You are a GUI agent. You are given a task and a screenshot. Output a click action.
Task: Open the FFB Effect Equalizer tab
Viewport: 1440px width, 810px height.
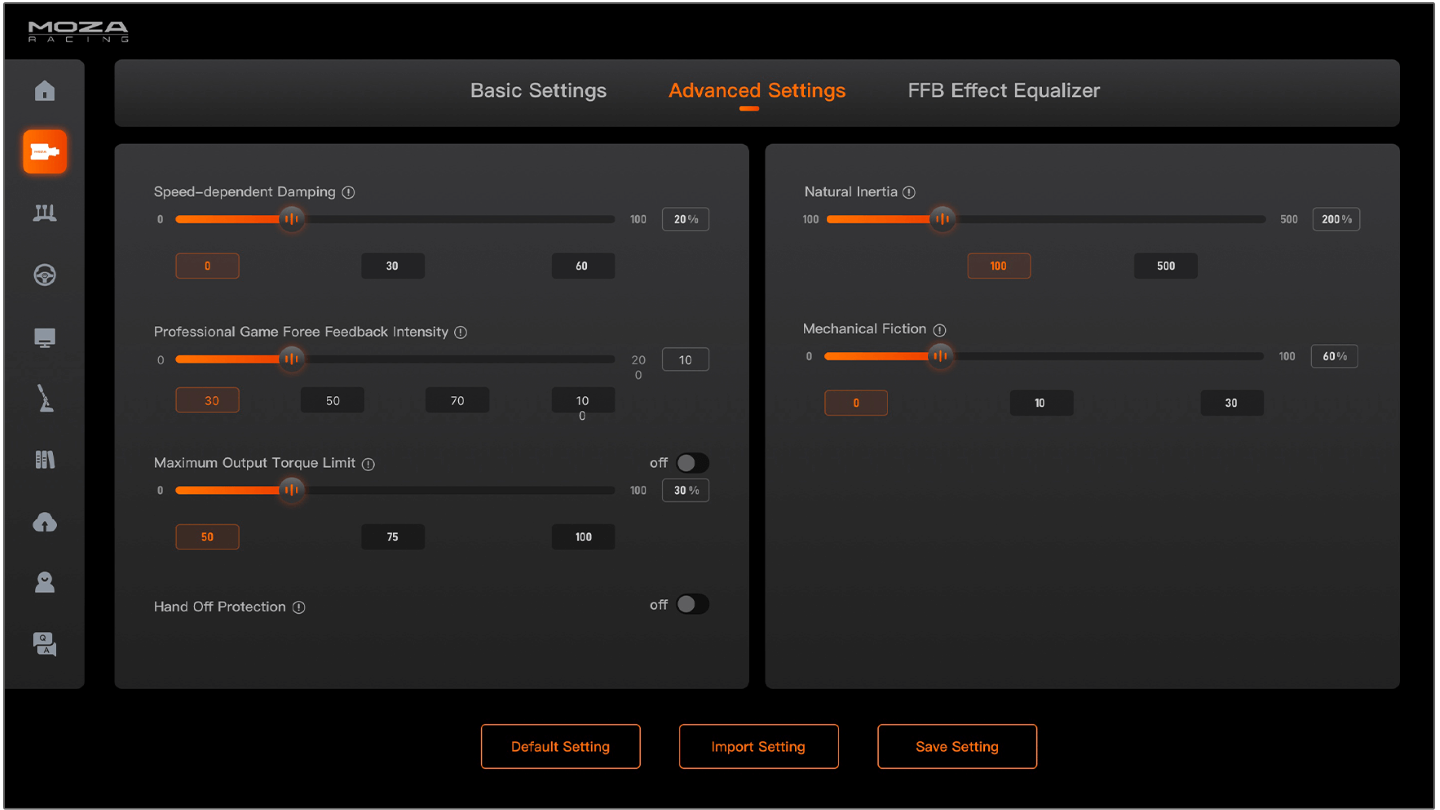click(x=1003, y=91)
